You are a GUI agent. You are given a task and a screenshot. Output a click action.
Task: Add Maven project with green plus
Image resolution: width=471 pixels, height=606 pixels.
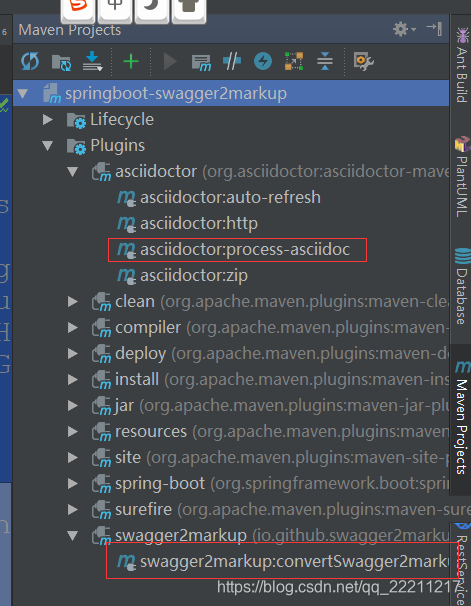[131, 61]
